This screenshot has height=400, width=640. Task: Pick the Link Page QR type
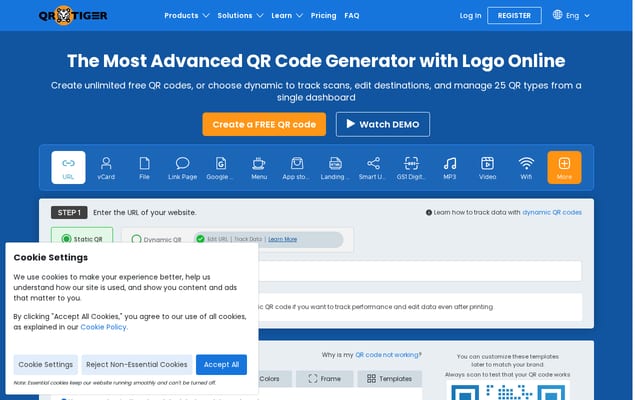(x=182, y=167)
